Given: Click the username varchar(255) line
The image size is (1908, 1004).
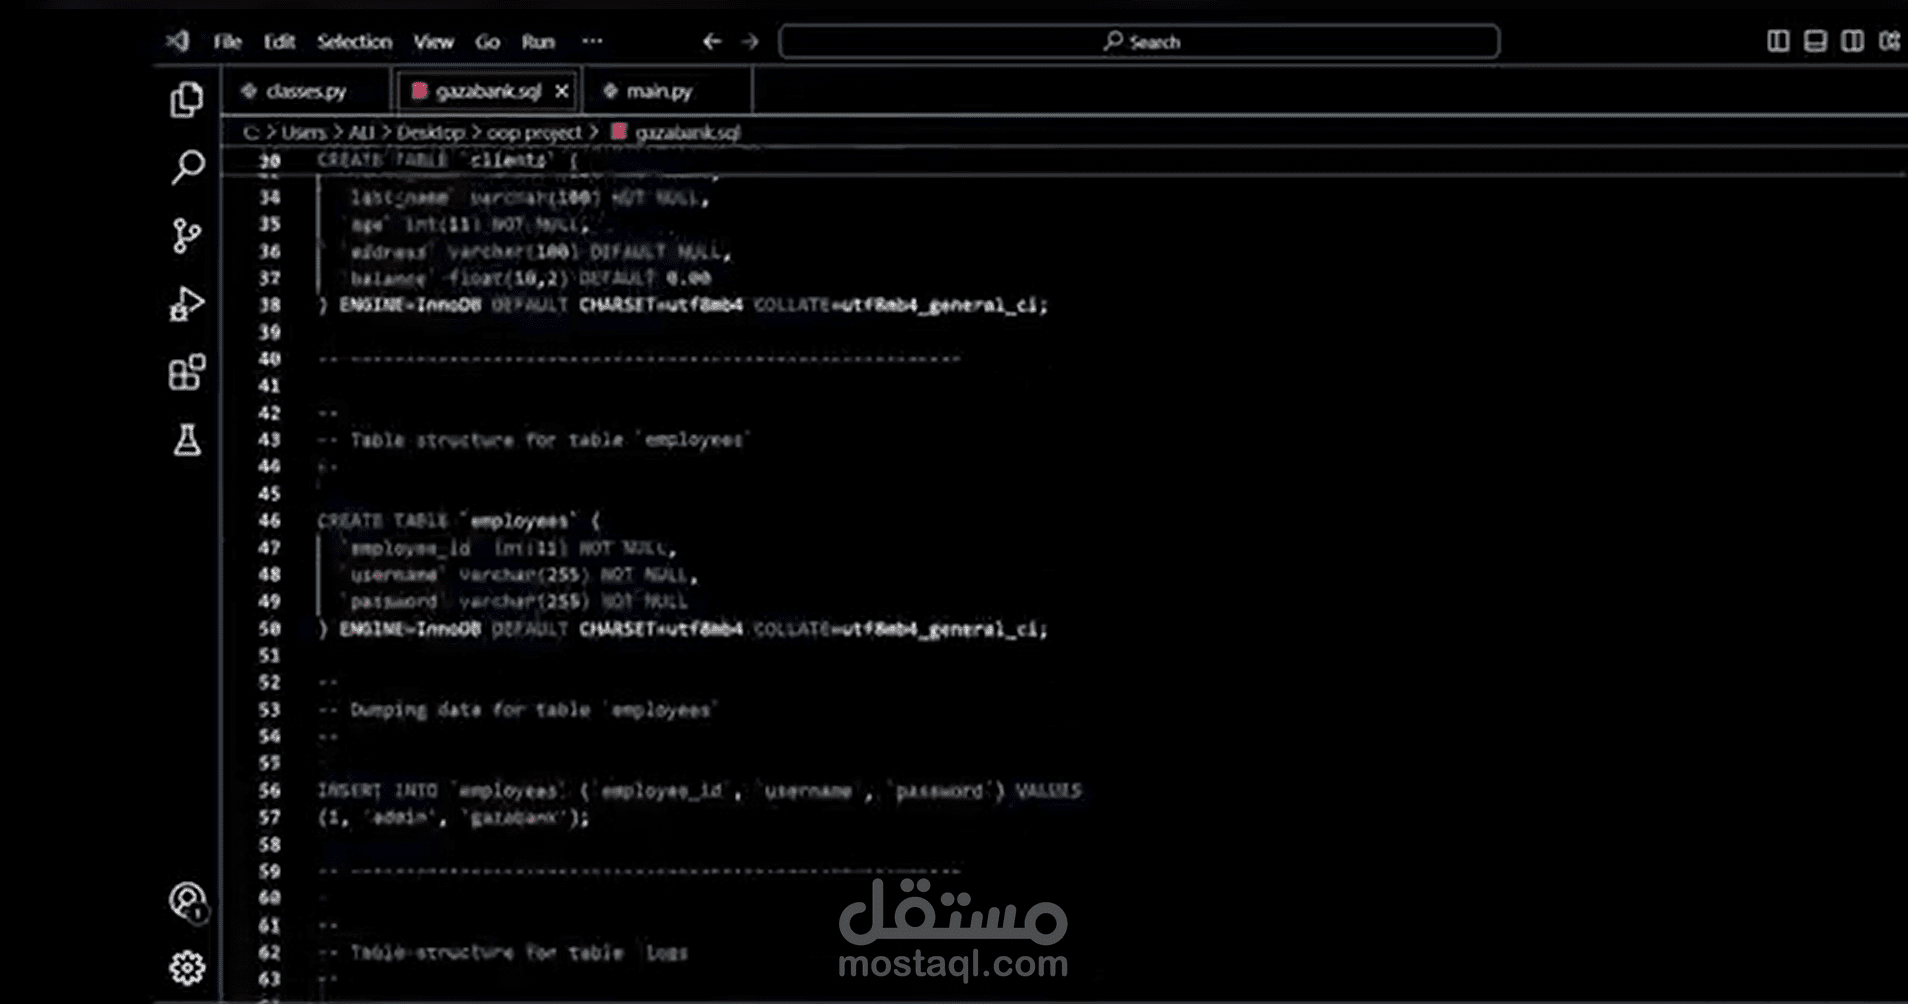Looking at the screenshot, I should click(x=522, y=575).
